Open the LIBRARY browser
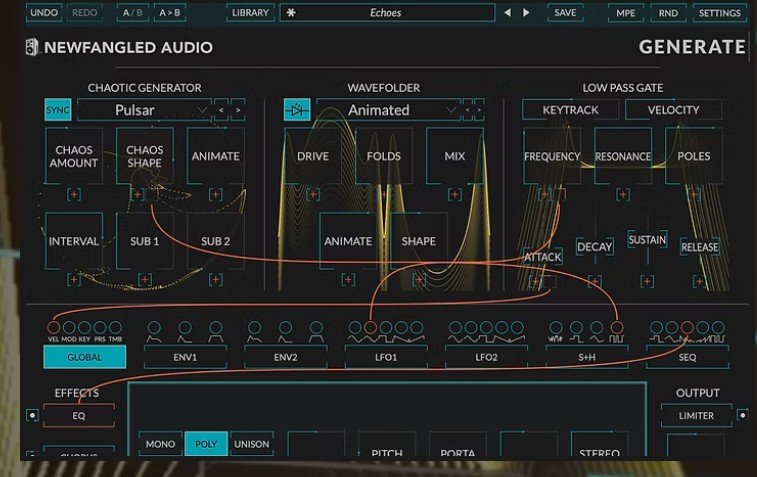The height and width of the screenshot is (477, 757). point(250,13)
